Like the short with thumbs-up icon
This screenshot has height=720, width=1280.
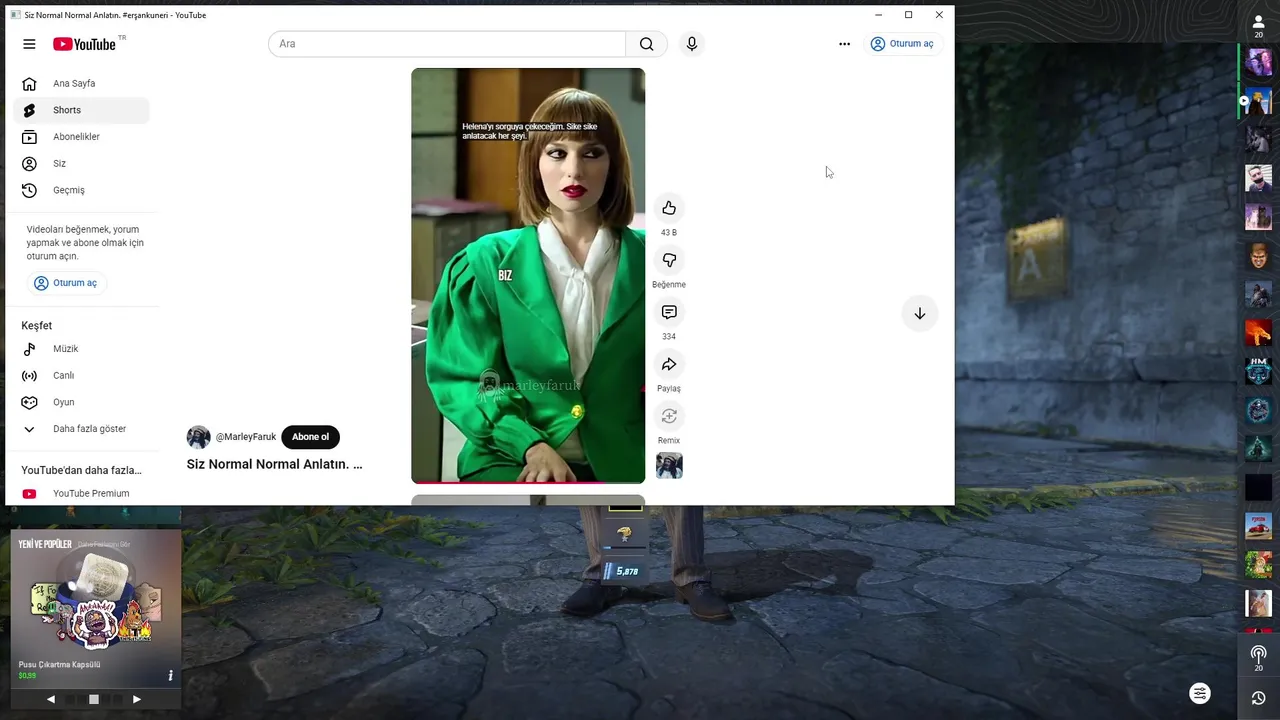click(669, 208)
